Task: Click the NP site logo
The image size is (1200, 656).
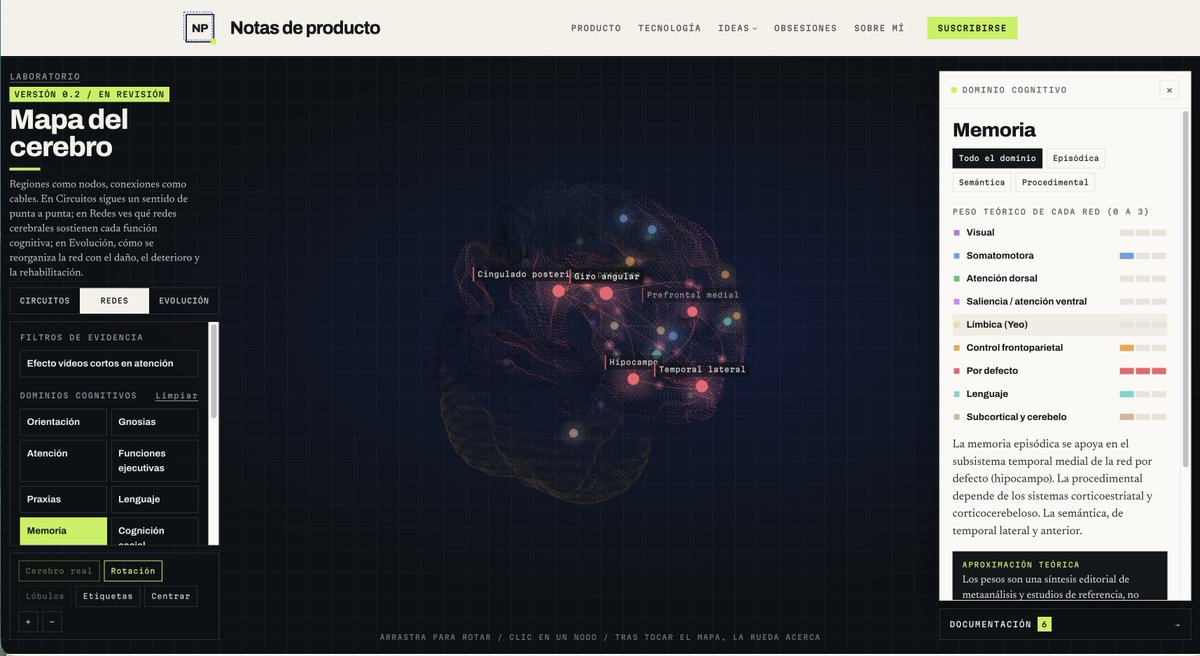Action: tap(200, 28)
